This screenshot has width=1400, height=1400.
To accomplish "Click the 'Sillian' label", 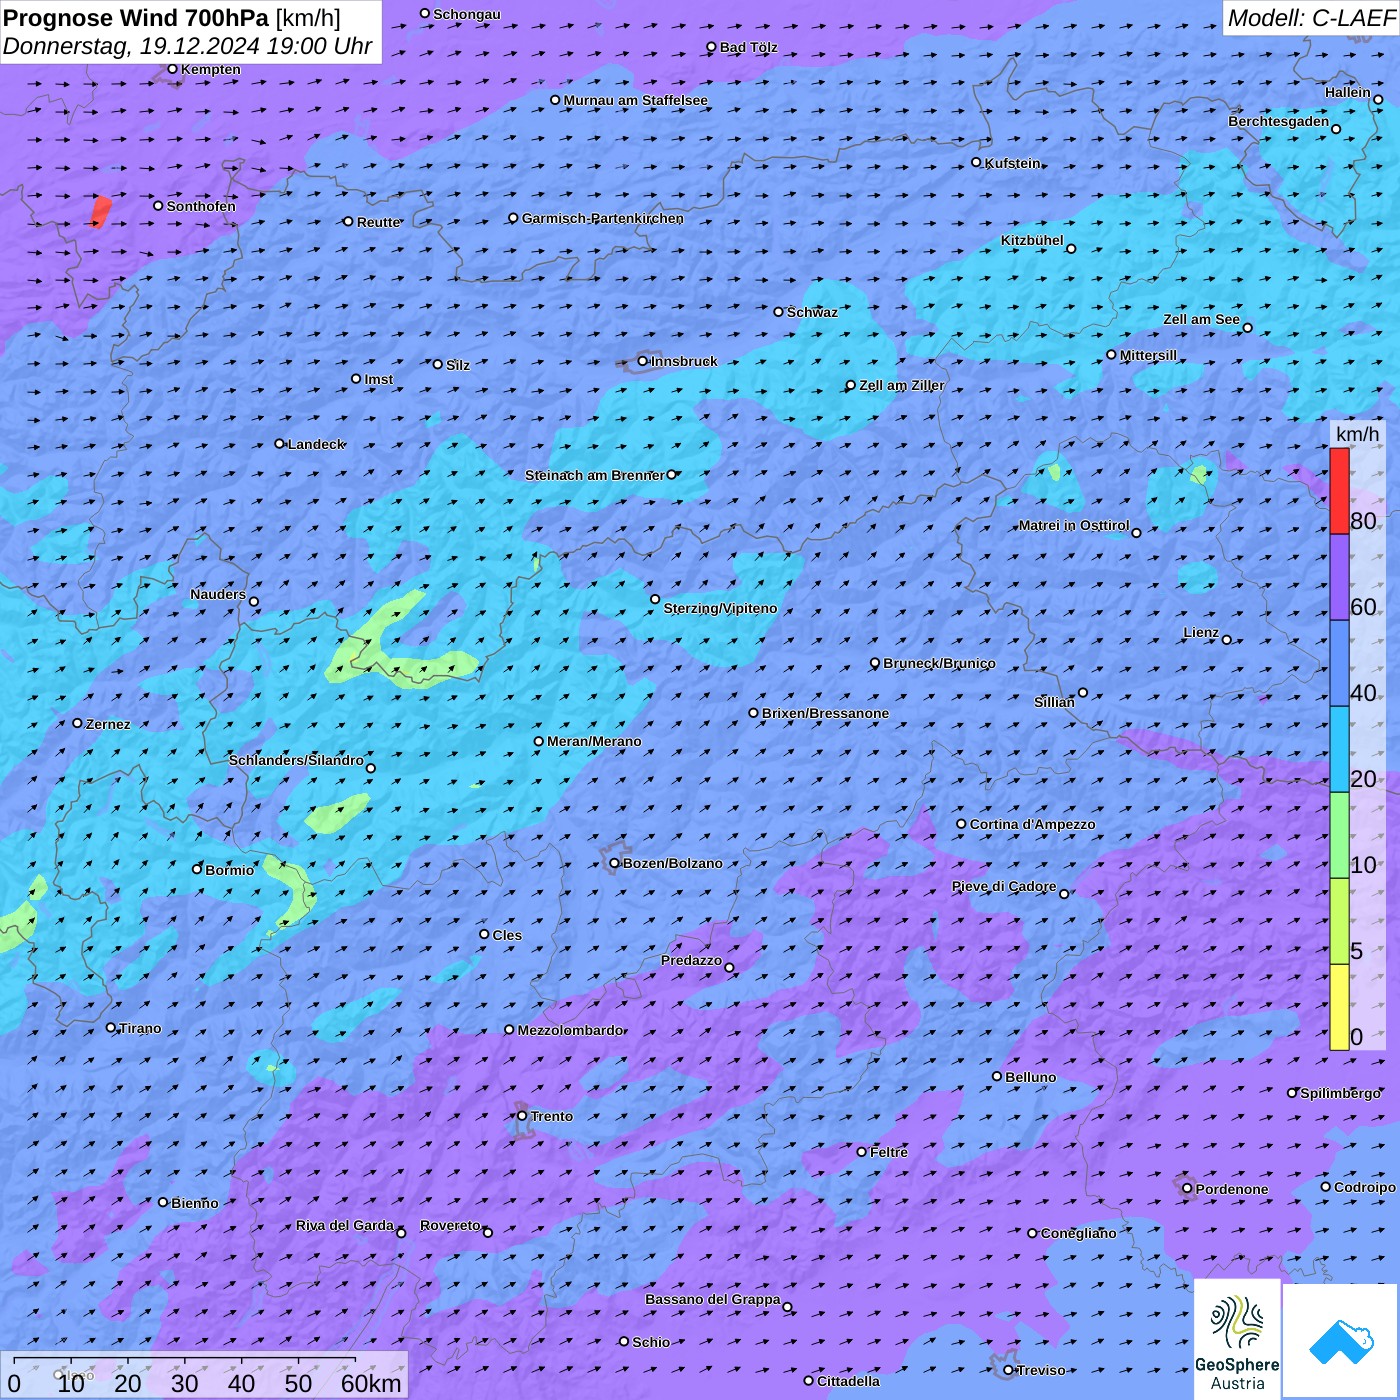I will [1054, 702].
